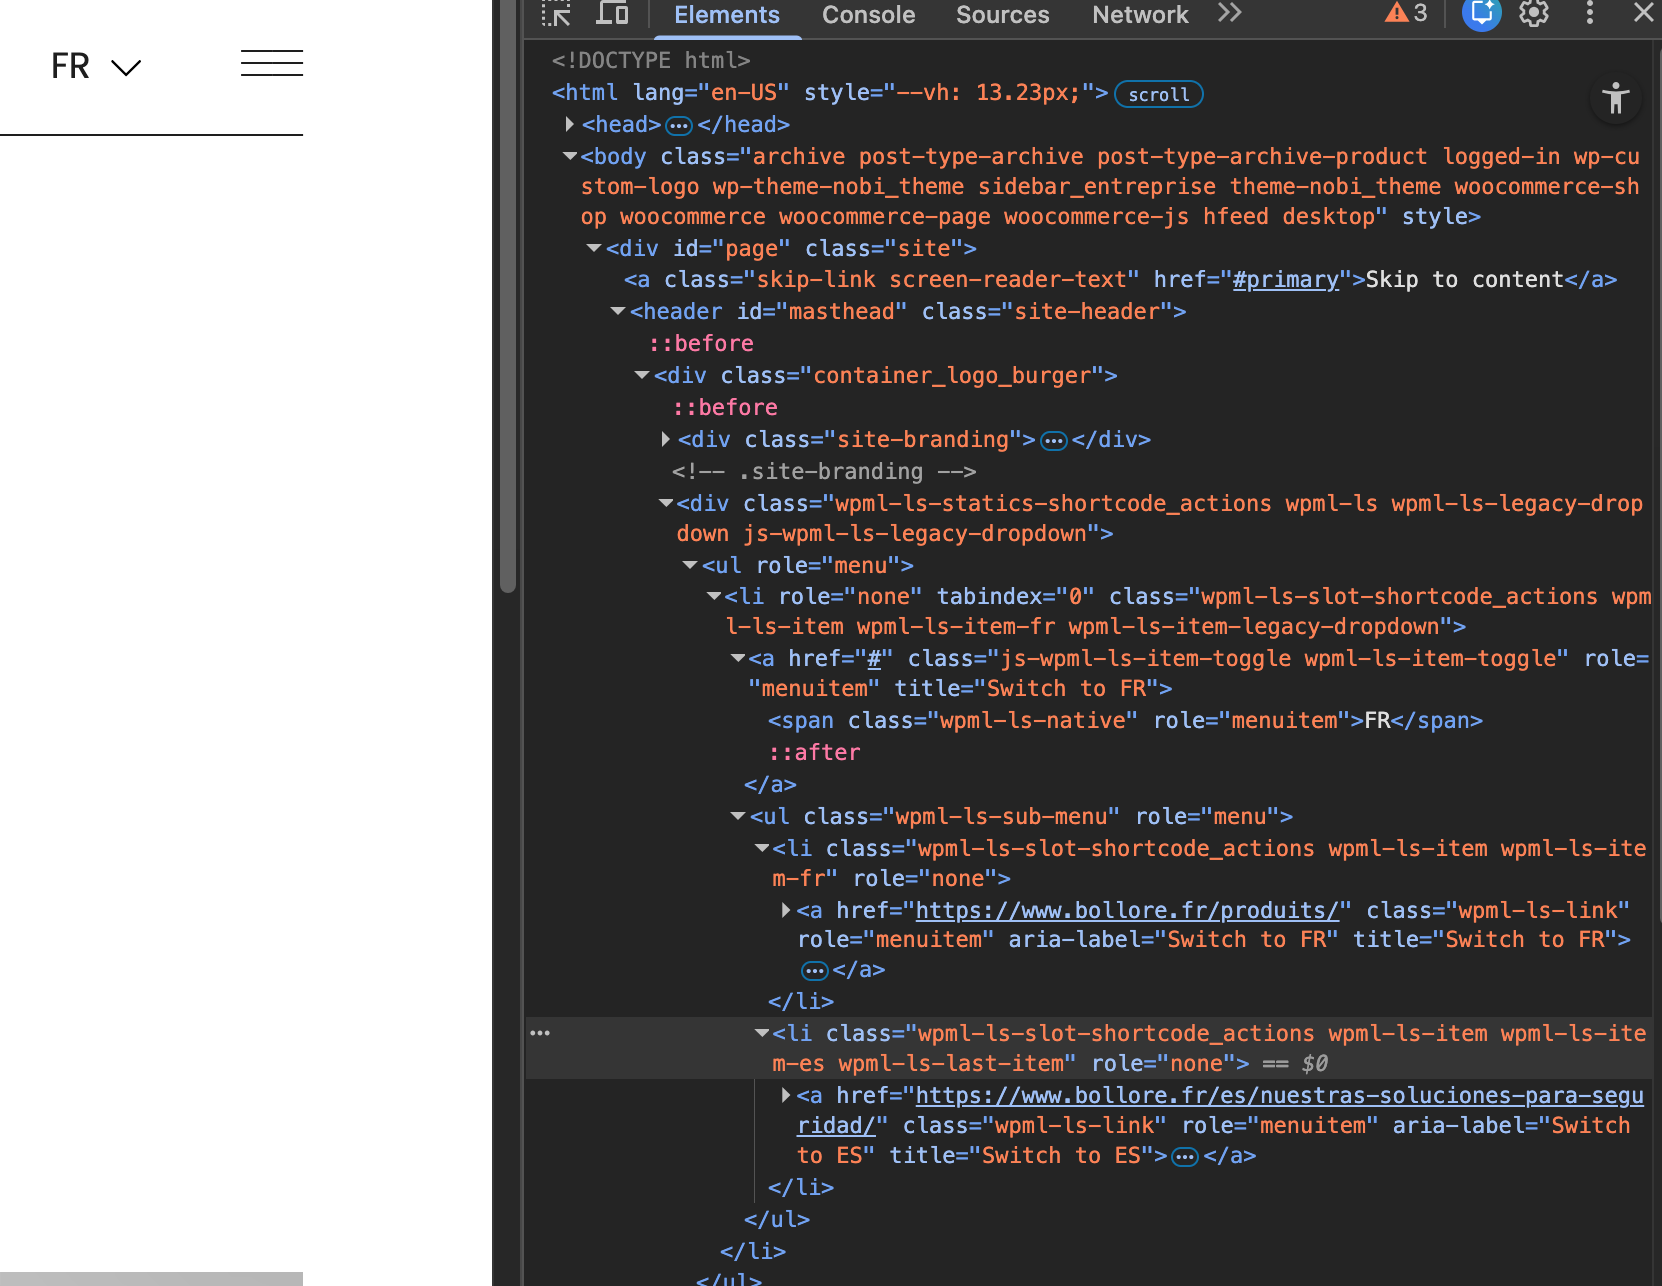Follow the bollore.fr/produits/ href link
This screenshot has width=1662, height=1286.
(1126, 910)
